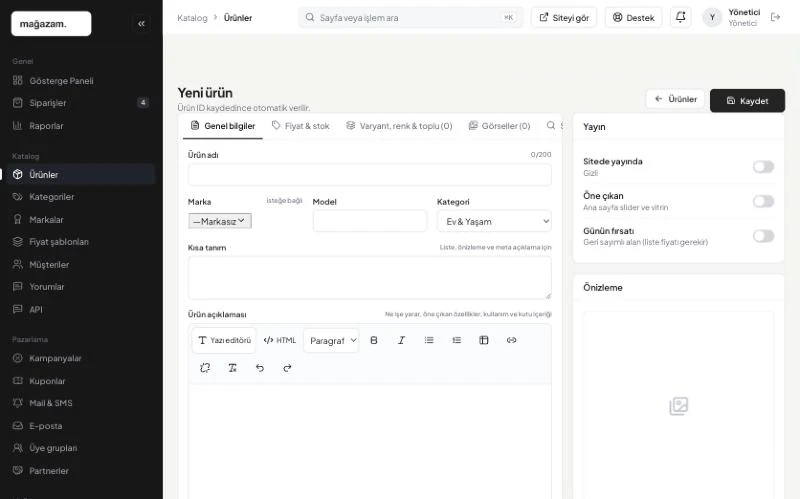Click the clear formatting icon
Screen dimensions: 800x499
pos(233,368)
